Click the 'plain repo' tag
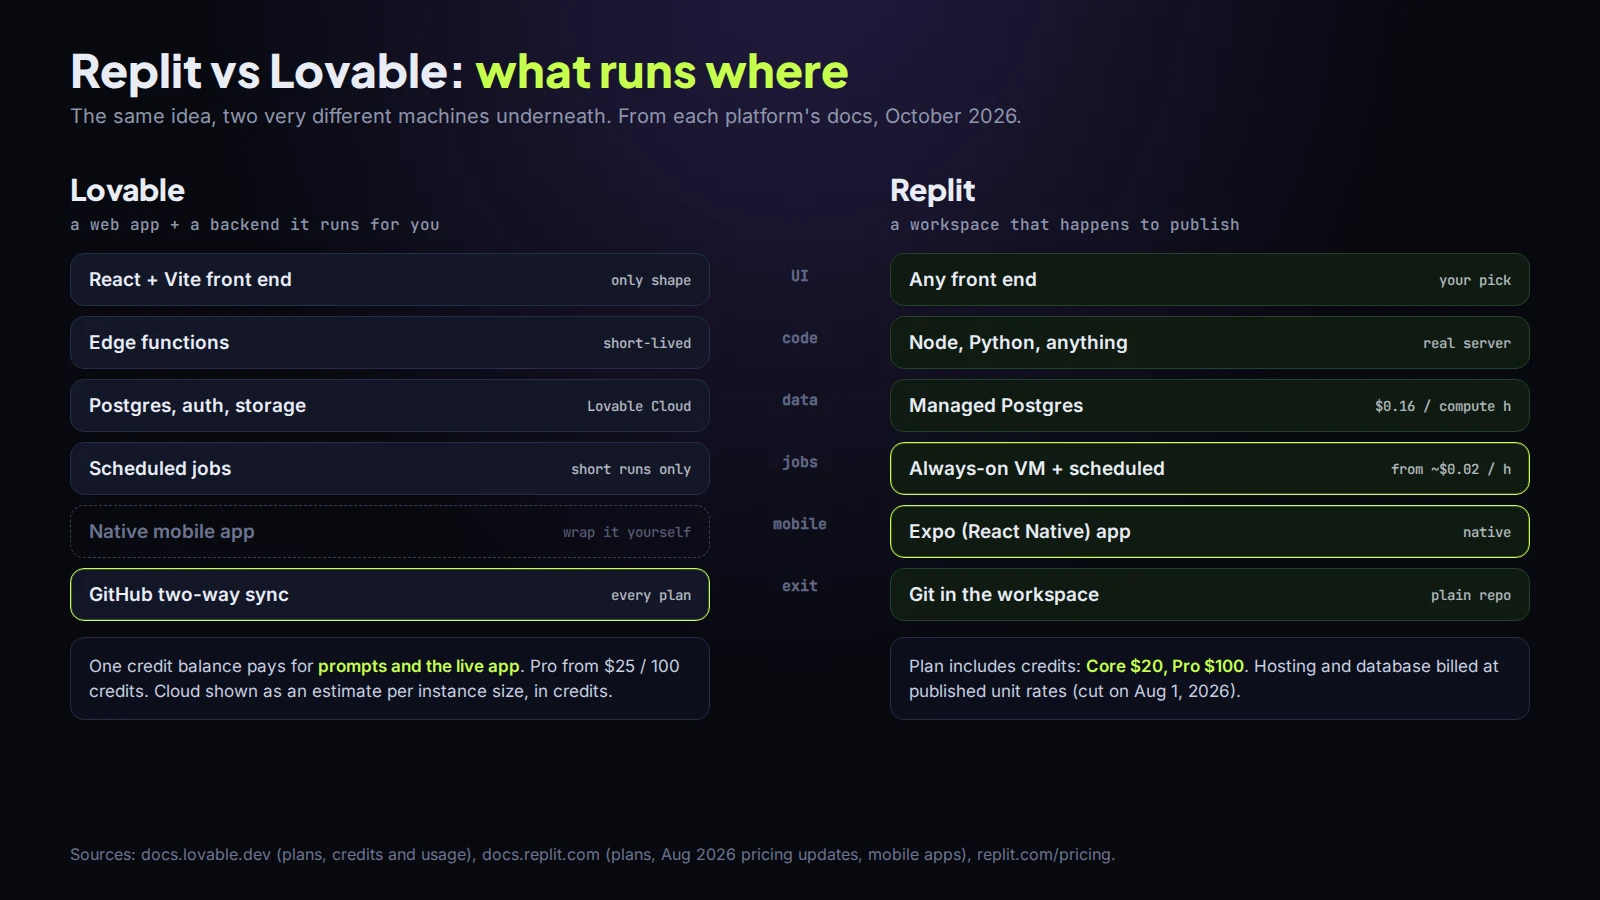Image resolution: width=1600 pixels, height=900 pixels. 1471,595
